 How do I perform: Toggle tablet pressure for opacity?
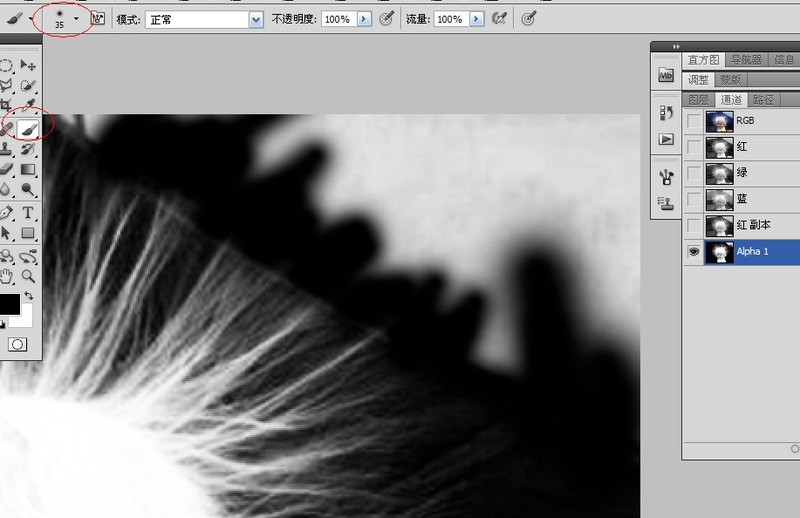387,19
